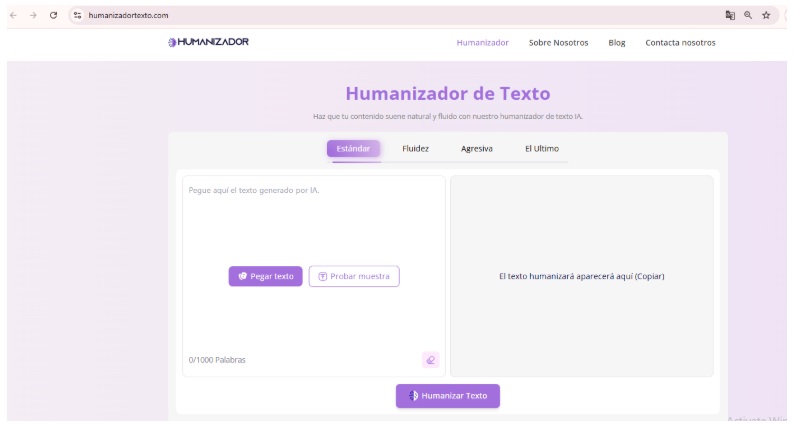Click the Humanizador logo in header
Viewport: 794px width, 426px height.
208,42
